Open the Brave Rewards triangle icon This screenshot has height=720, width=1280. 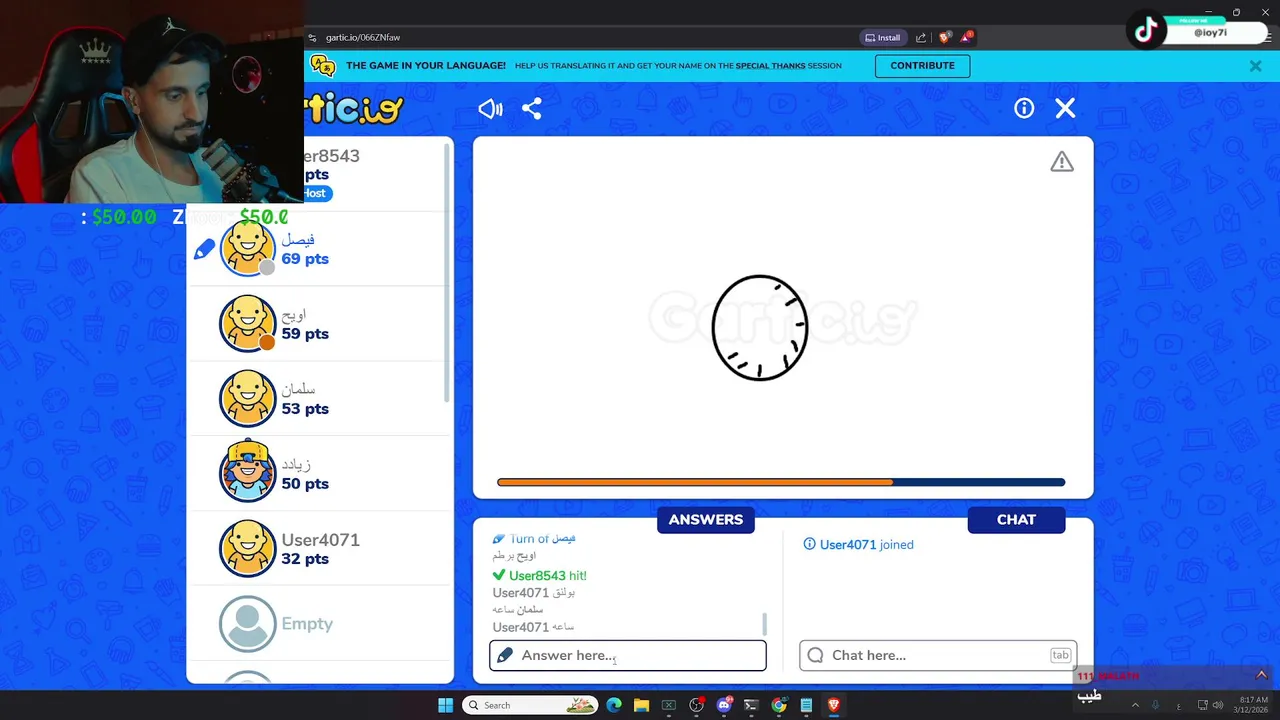click(966, 38)
